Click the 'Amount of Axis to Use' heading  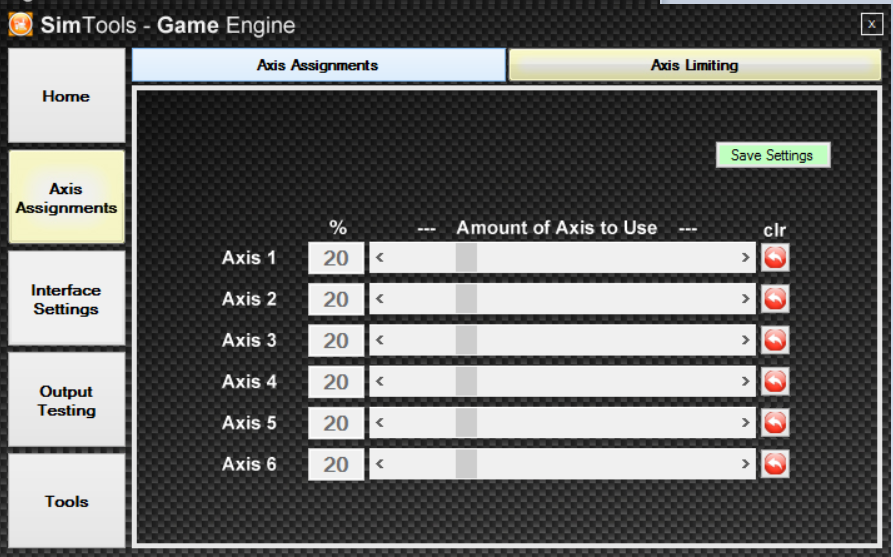(556, 228)
